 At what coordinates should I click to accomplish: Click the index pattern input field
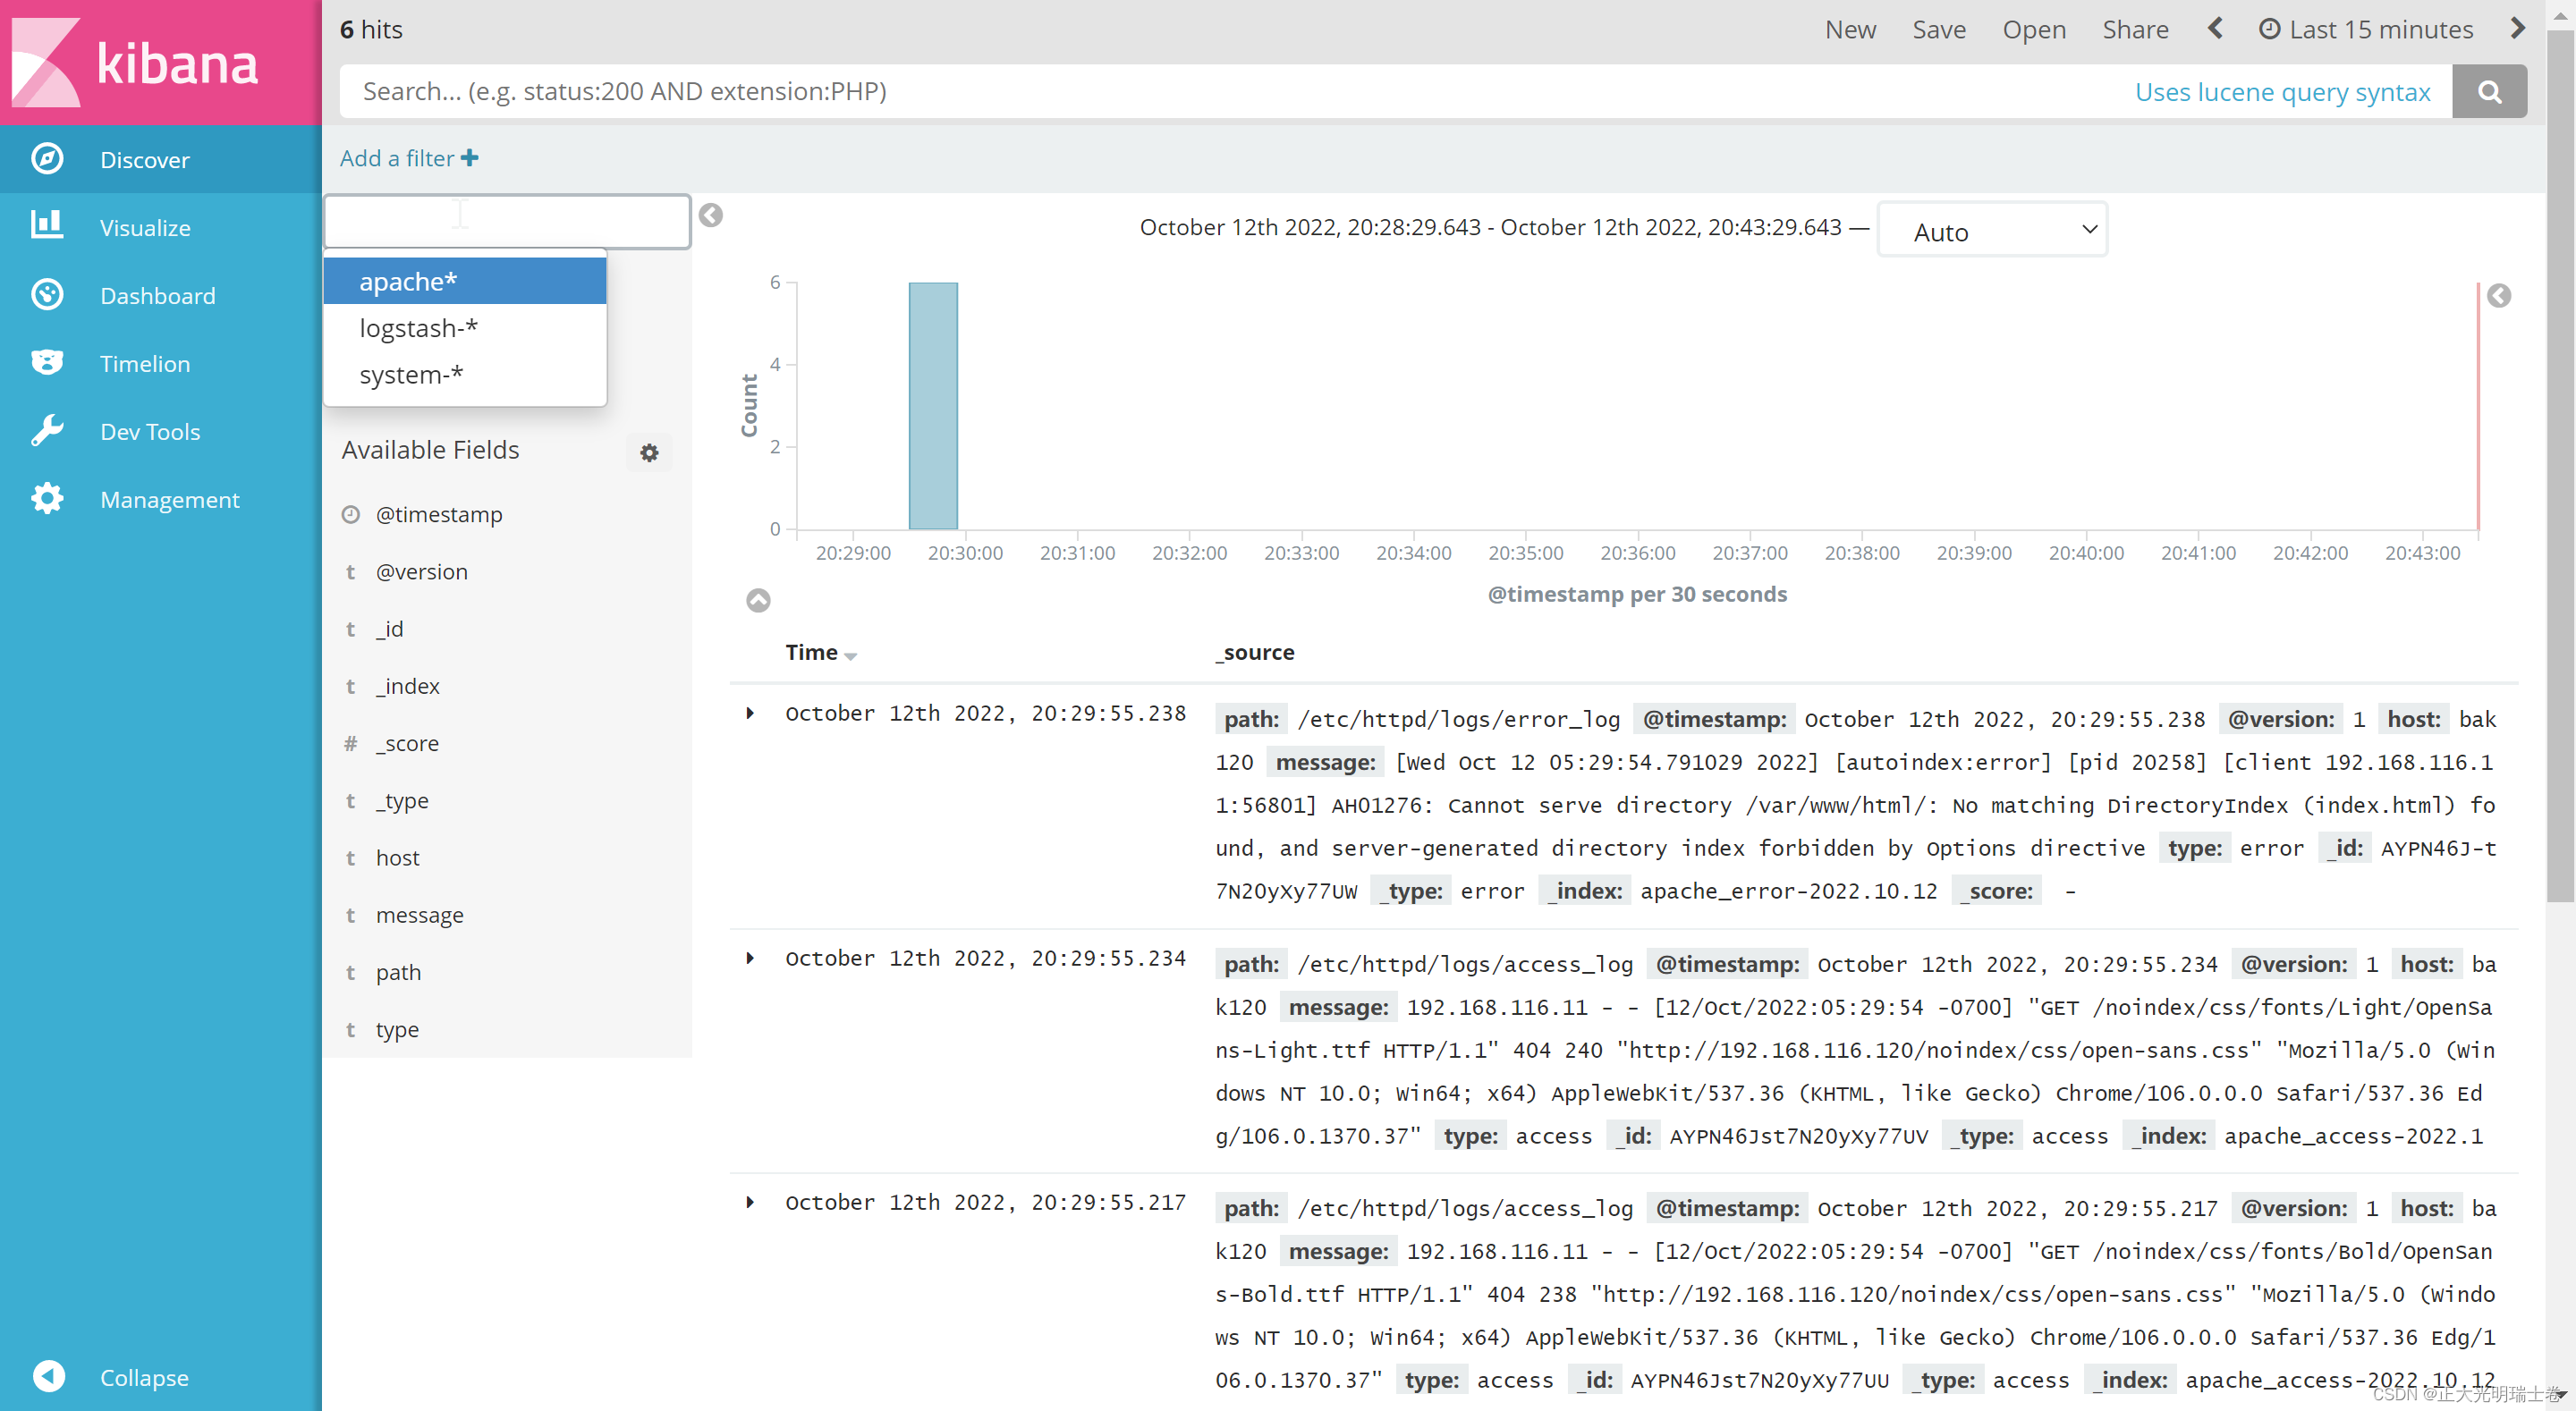coord(507,220)
